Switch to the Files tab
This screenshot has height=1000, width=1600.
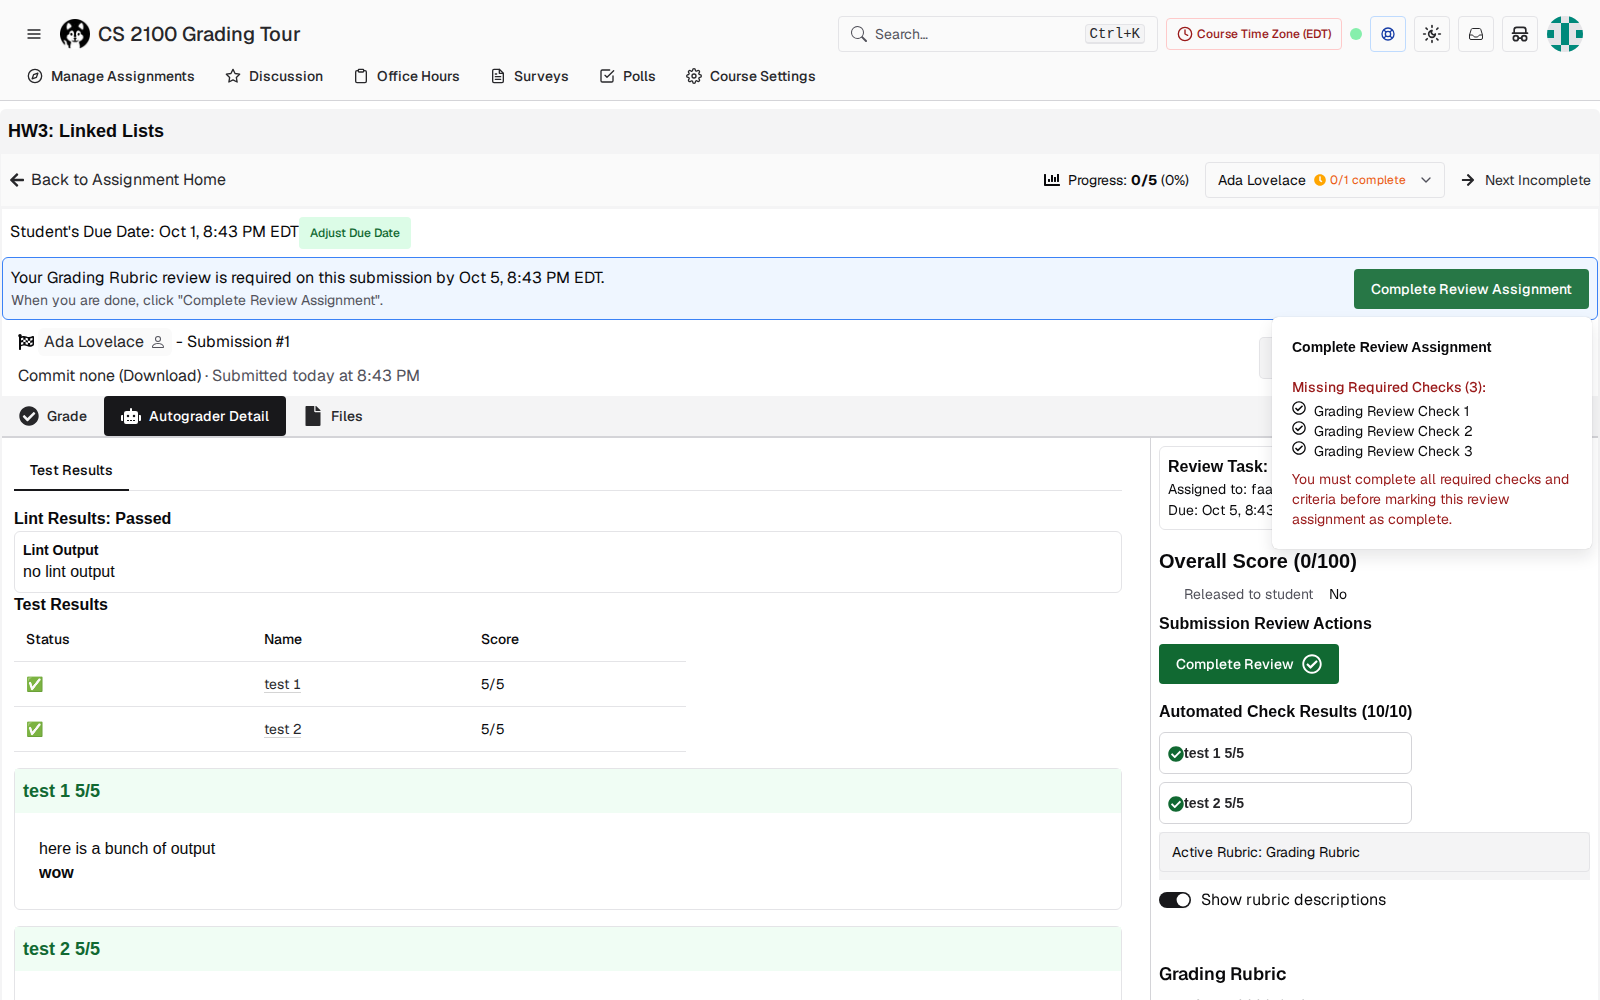tap(334, 416)
